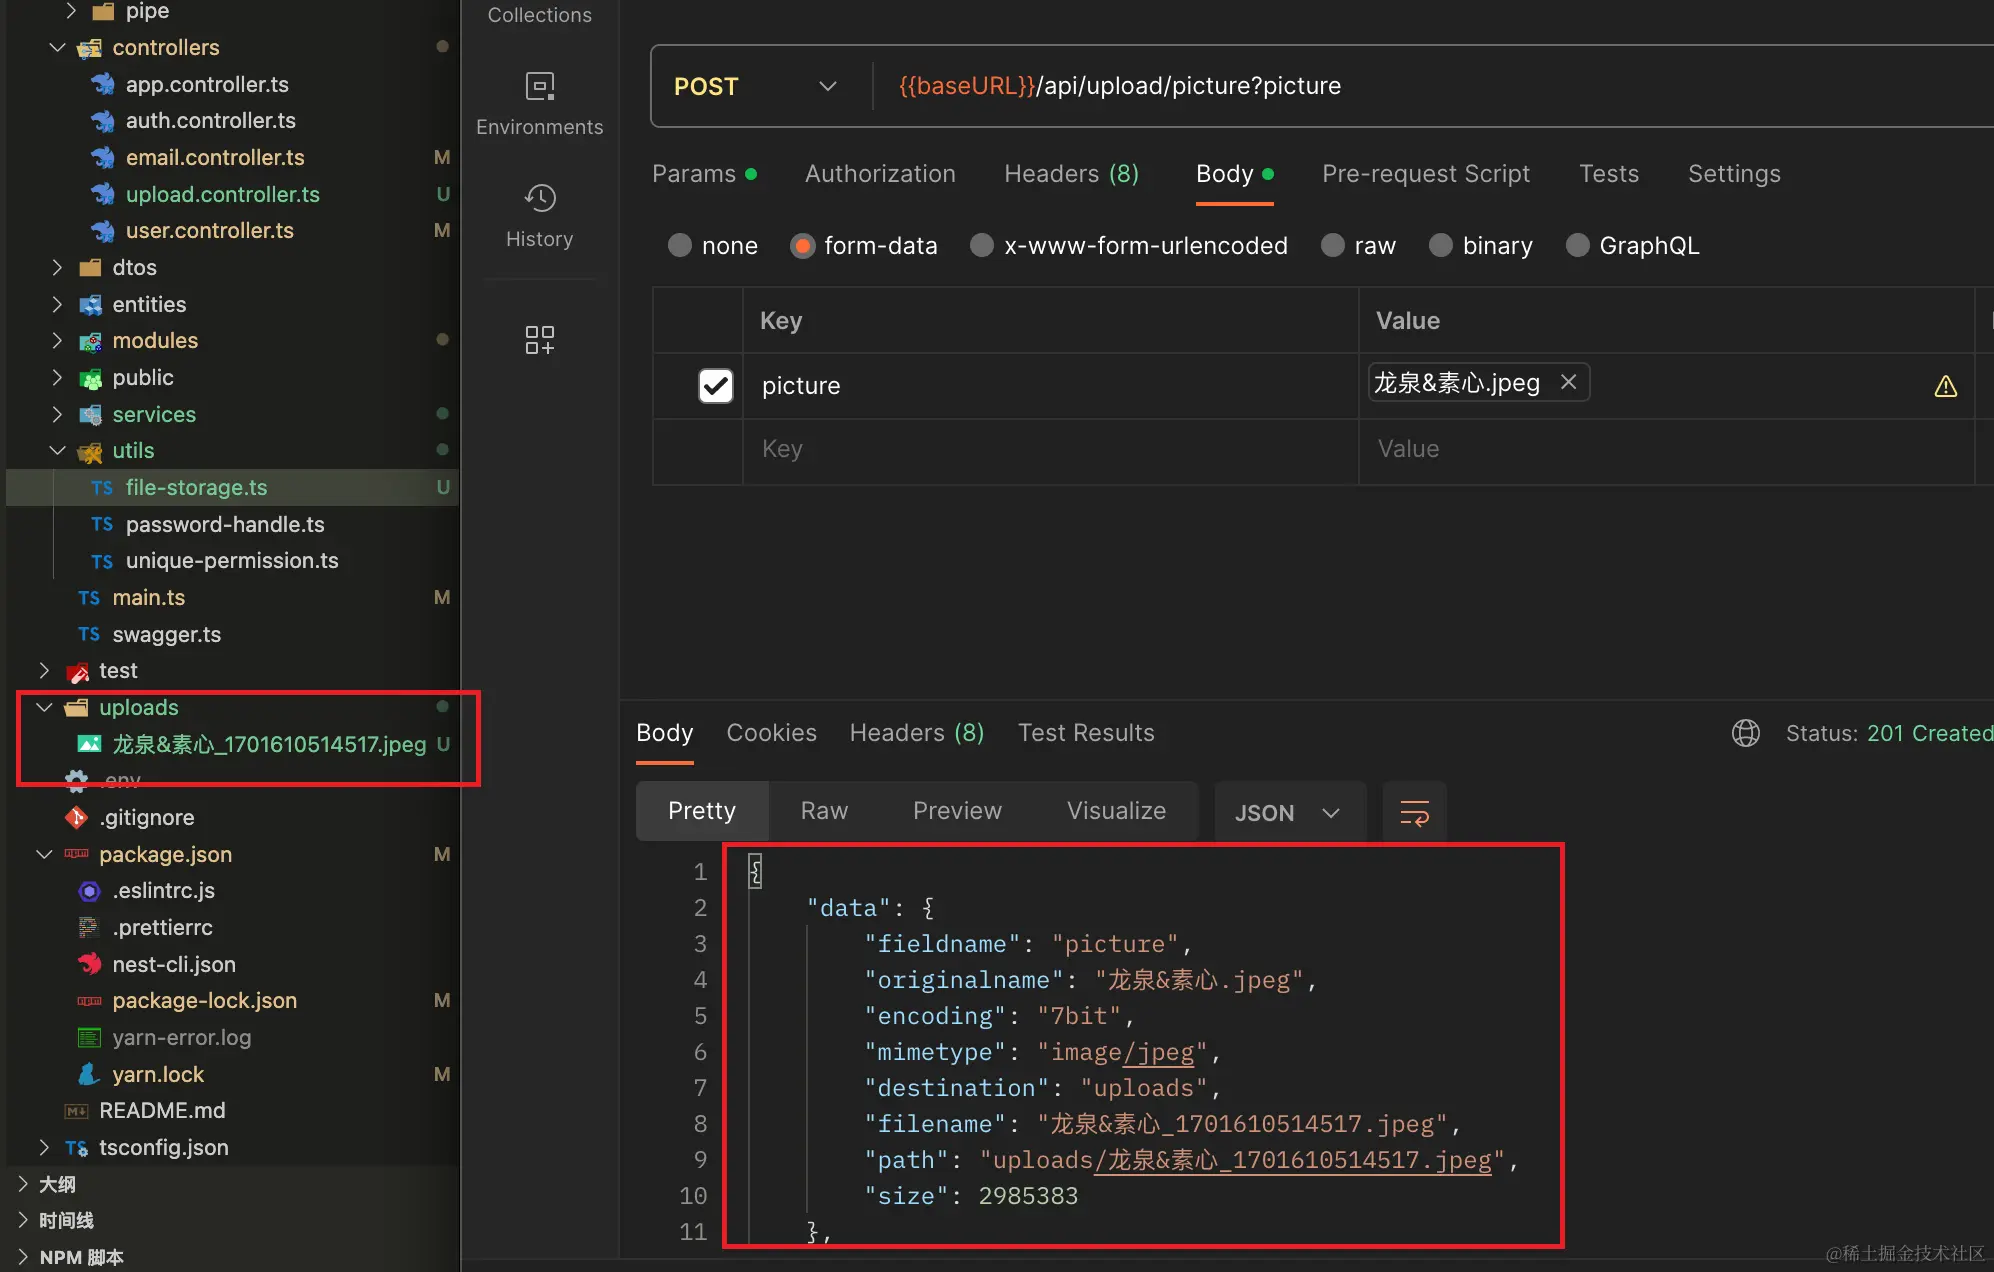Click the image file icon of uploaded jpeg

(89, 744)
